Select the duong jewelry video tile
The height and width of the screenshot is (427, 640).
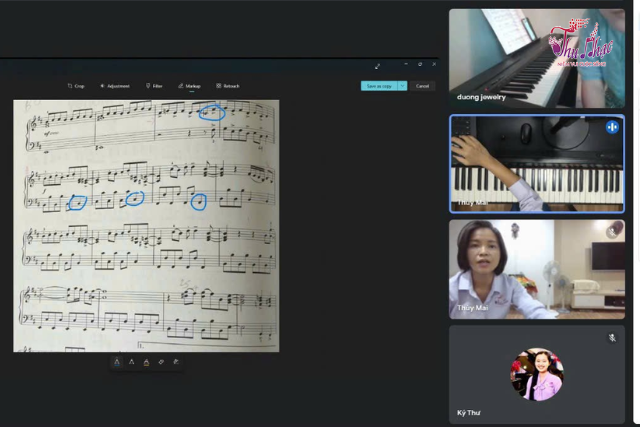[537, 58]
